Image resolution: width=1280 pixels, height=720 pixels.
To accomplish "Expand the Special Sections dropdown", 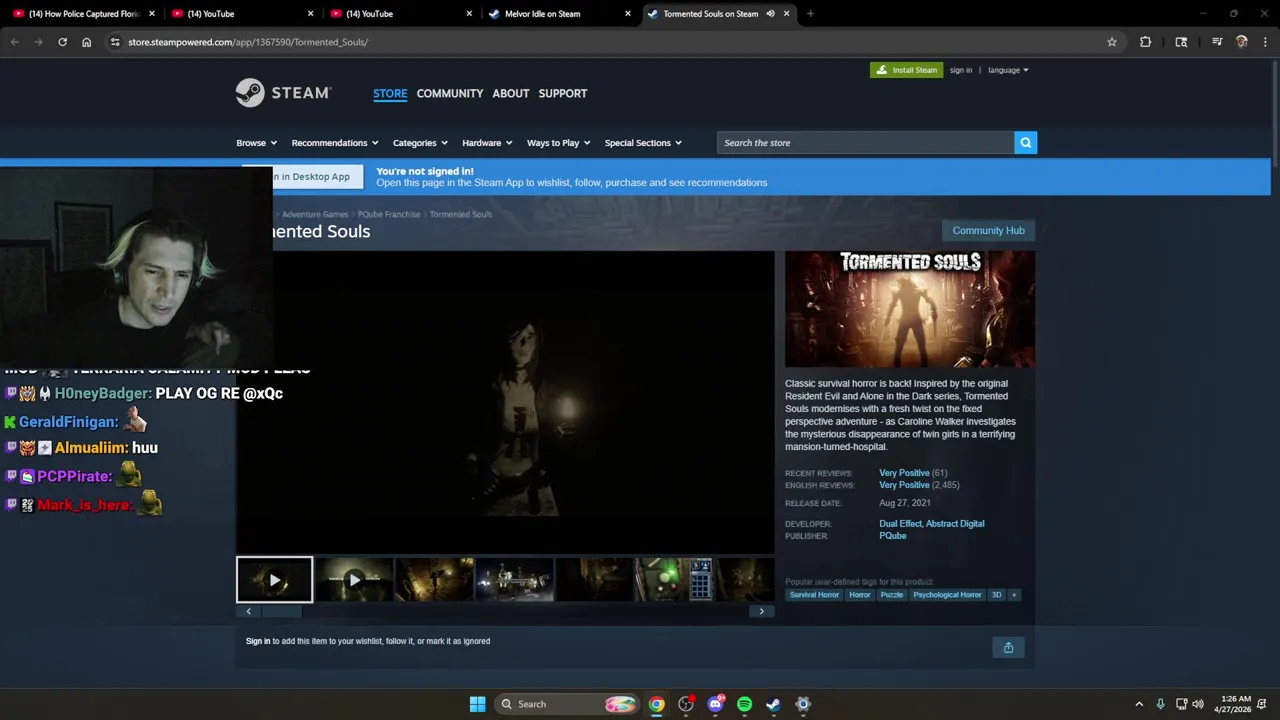I will tap(643, 143).
